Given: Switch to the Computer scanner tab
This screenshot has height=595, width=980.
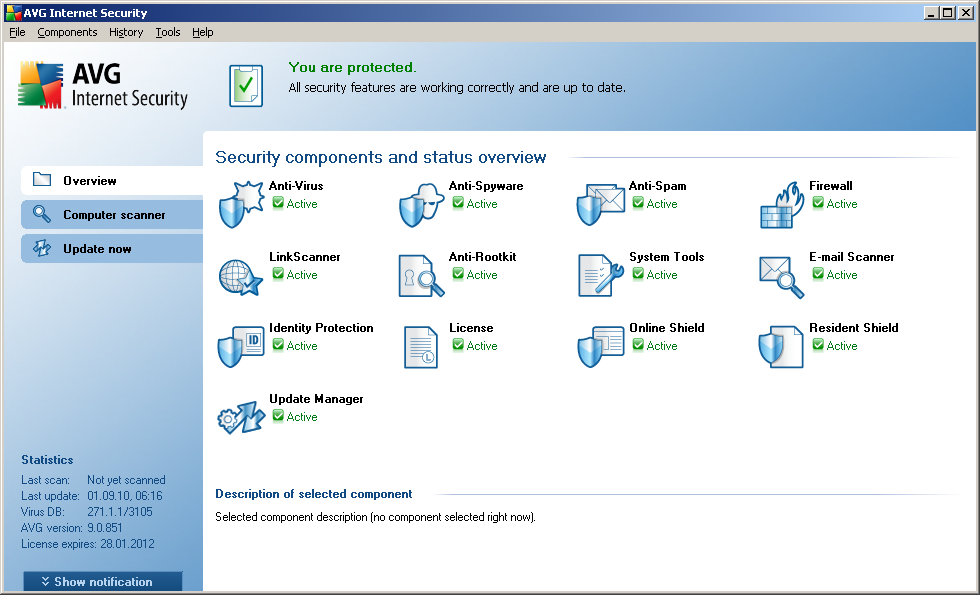Looking at the screenshot, I should 113,215.
